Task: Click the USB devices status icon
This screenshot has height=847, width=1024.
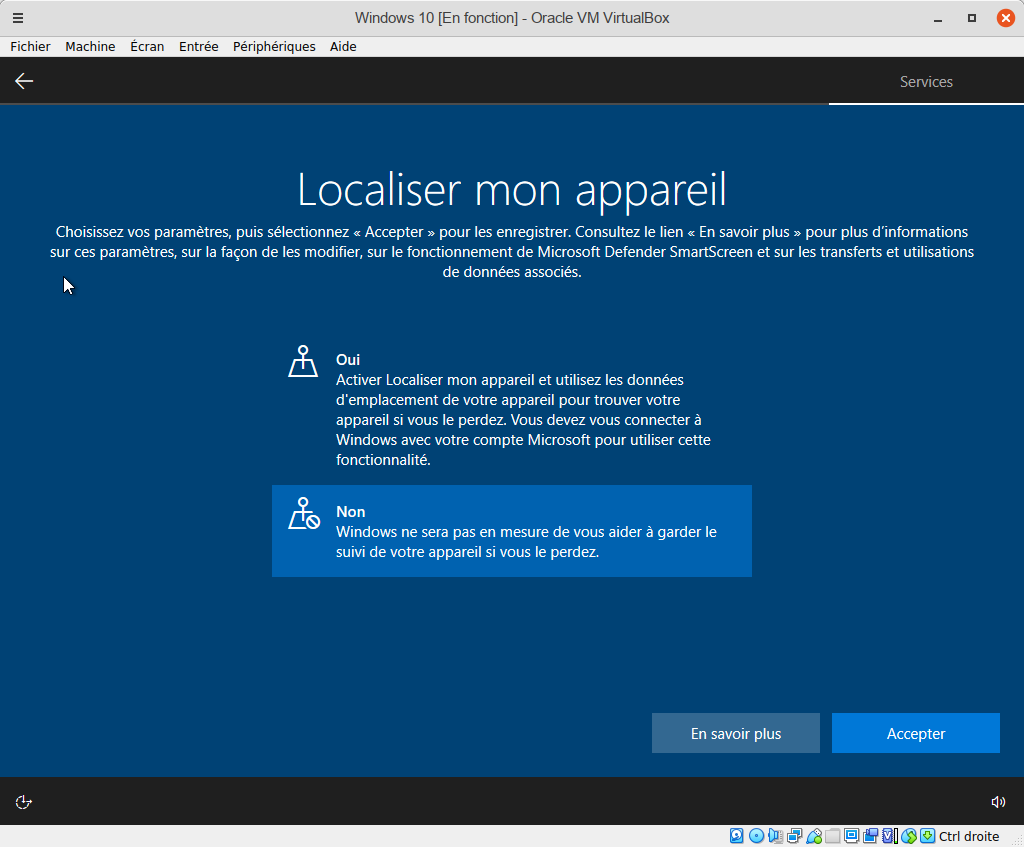Action: coord(814,836)
